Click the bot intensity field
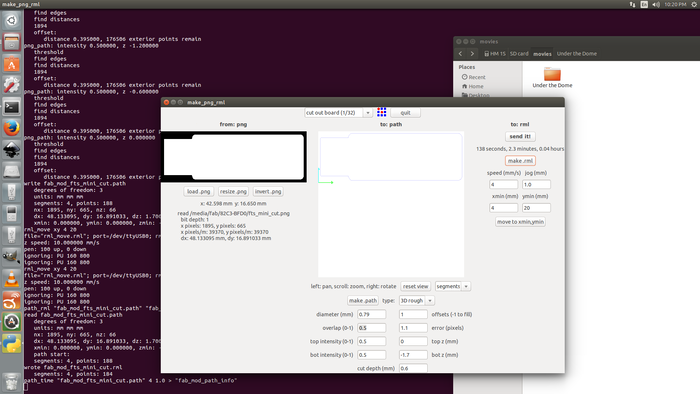 [x=371, y=355]
